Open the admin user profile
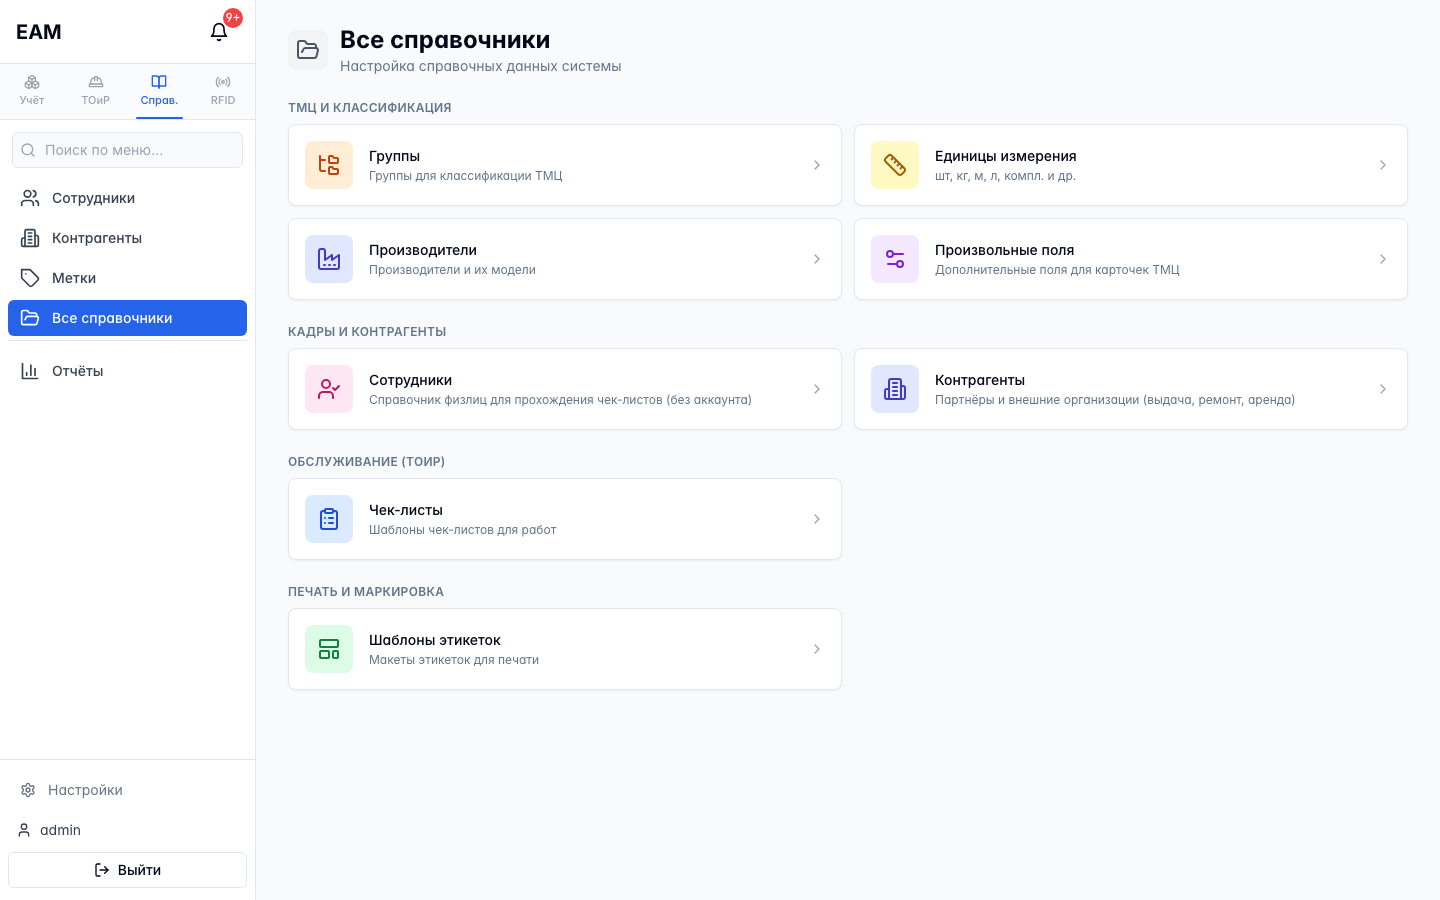Image resolution: width=1440 pixels, height=900 pixels. 127,830
